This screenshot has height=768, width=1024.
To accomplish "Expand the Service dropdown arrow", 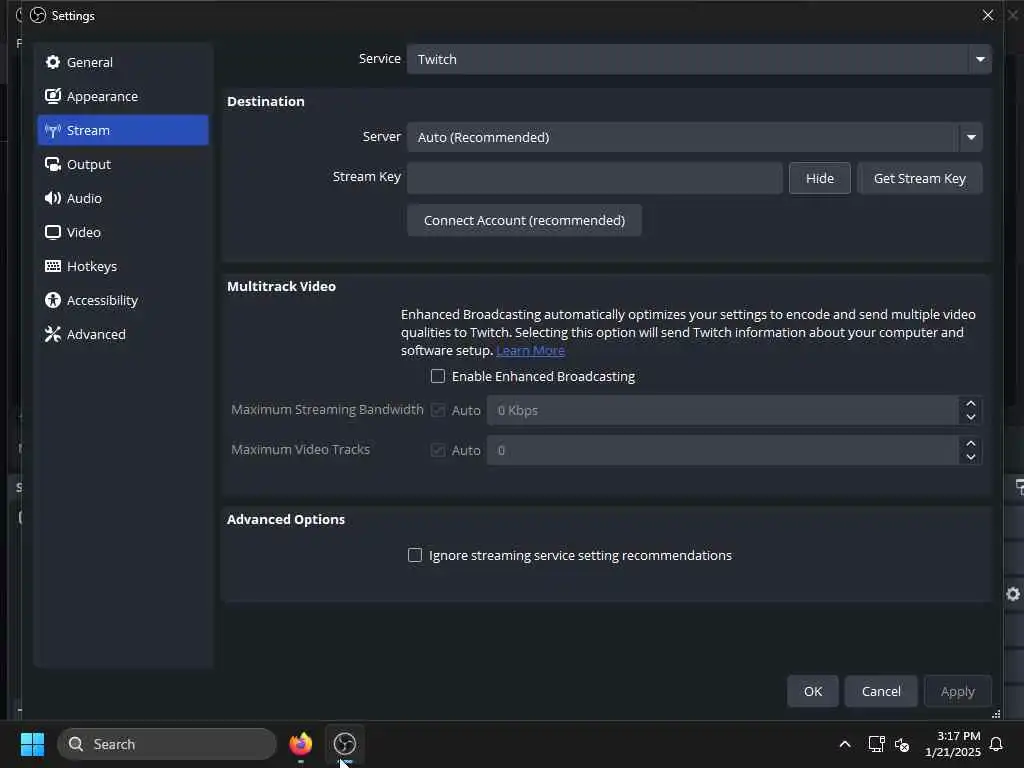I will tap(980, 59).
